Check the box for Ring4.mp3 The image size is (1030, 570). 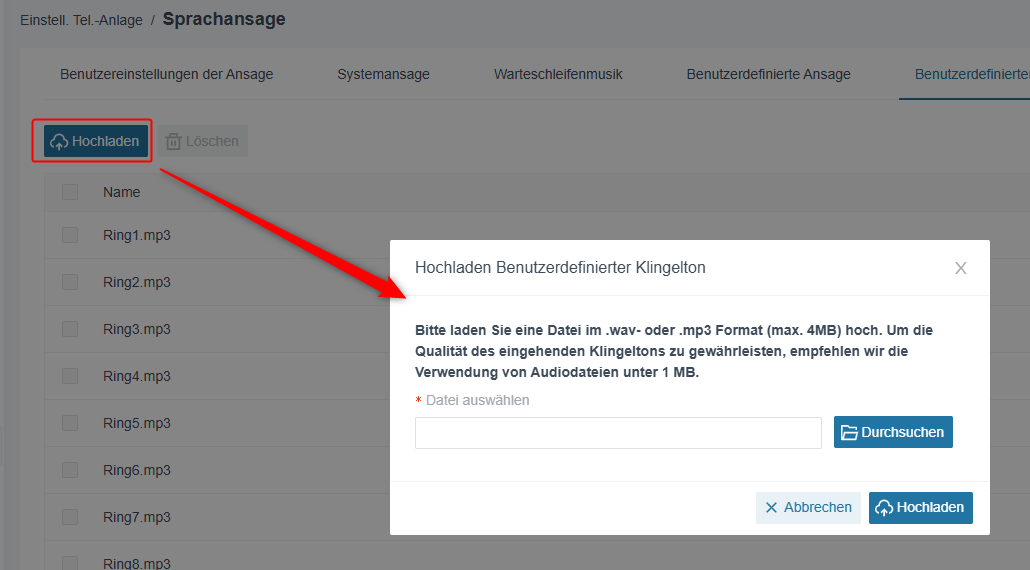[70, 376]
